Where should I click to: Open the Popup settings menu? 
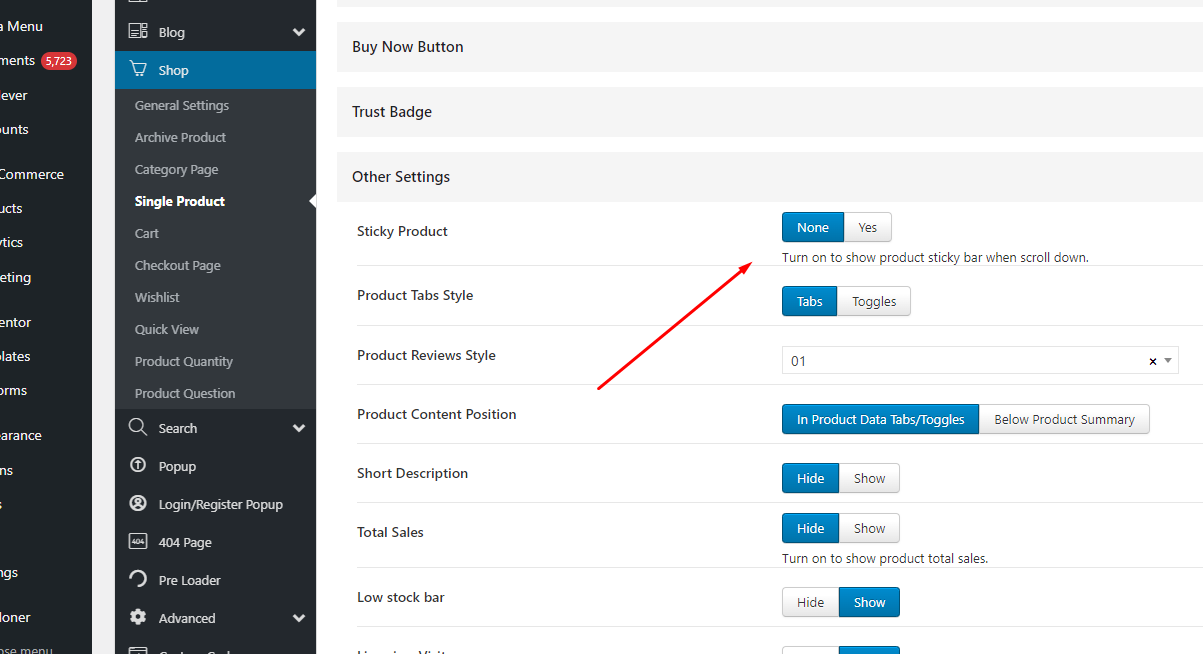coord(215,466)
